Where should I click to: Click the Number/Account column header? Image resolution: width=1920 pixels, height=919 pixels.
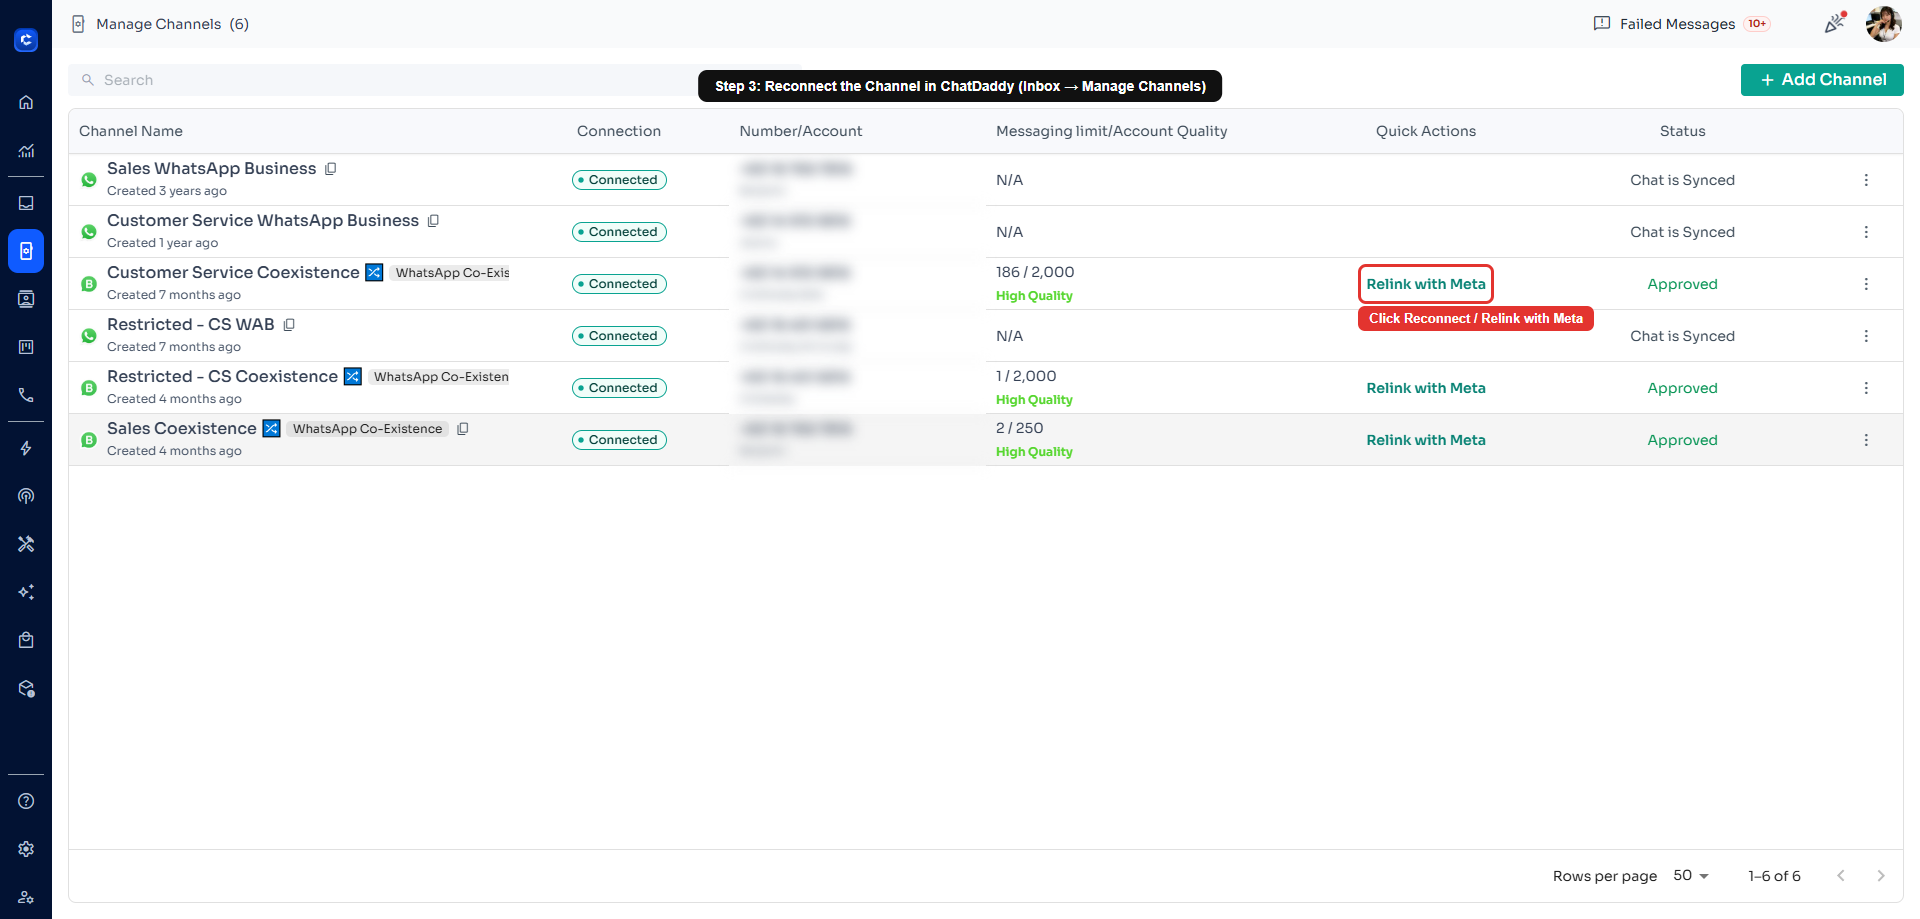(x=801, y=131)
